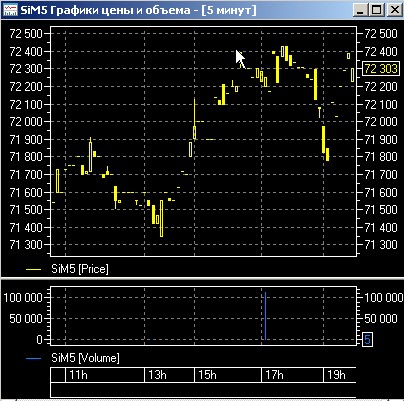Click the SiM5 chart window title icon
404x401 pixels.
(x=10, y=10)
